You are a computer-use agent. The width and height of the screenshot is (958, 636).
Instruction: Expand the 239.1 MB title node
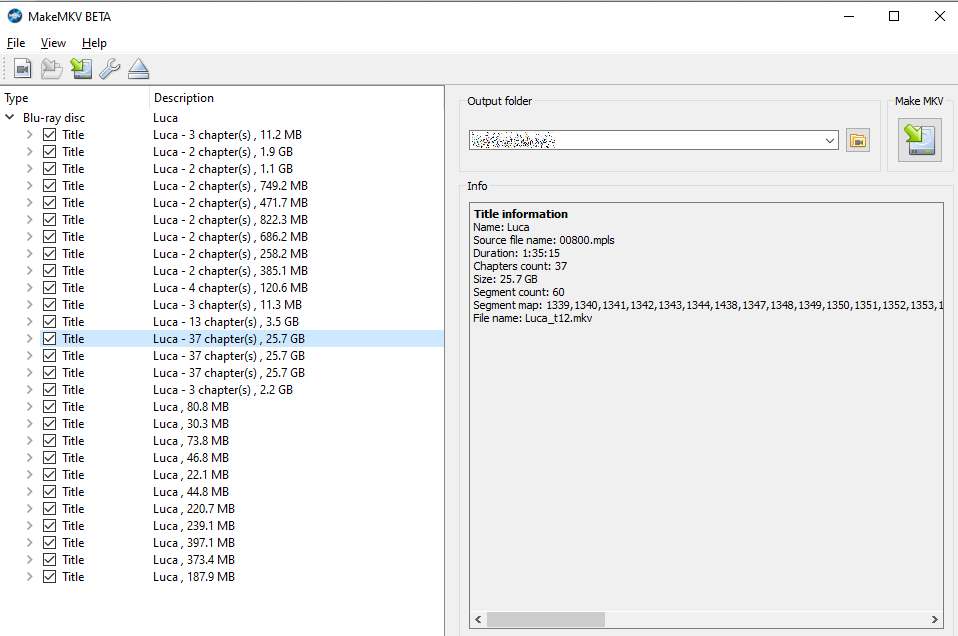pyautogui.click(x=29, y=526)
